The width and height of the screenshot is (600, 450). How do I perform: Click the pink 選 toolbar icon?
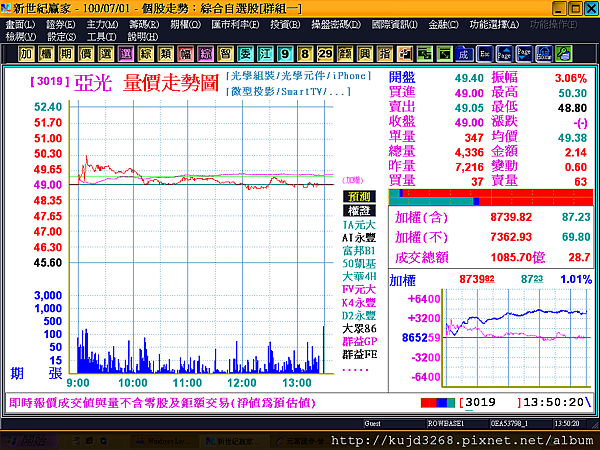pos(126,54)
